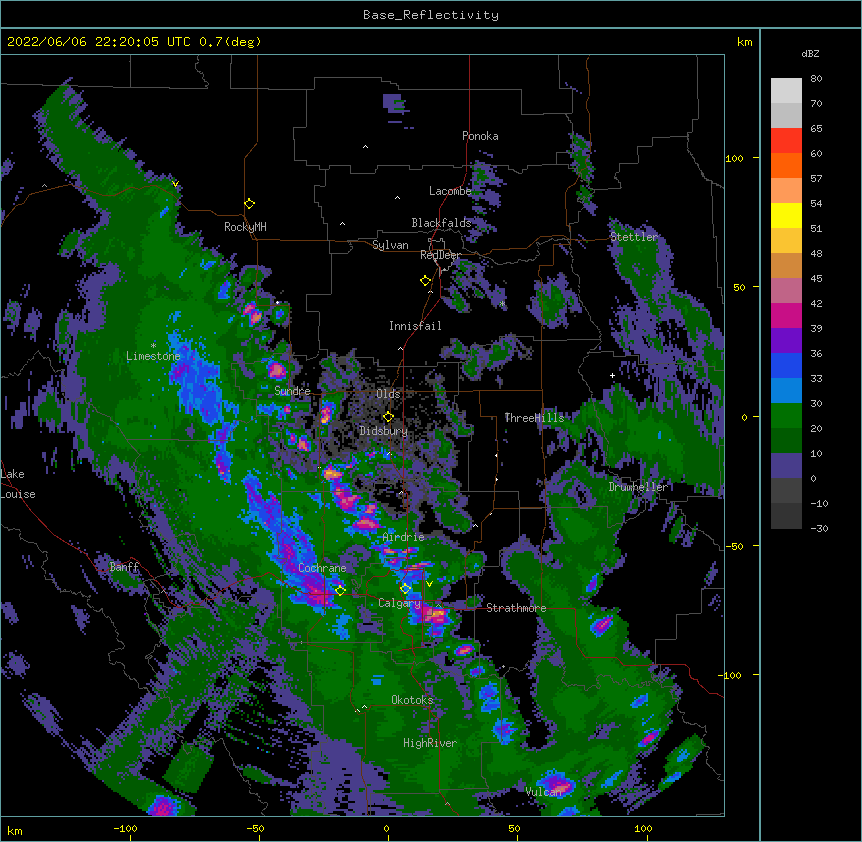Select the Stettler city label
The width and height of the screenshot is (862, 842).
(634, 237)
